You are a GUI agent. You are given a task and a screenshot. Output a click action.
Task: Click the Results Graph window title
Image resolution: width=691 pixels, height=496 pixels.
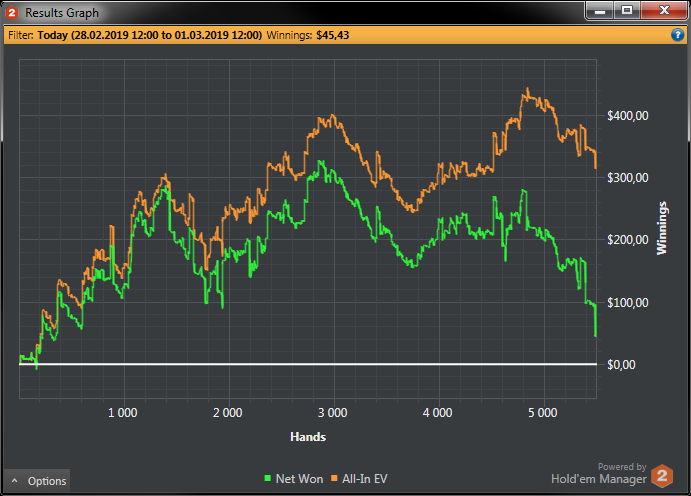[62, 13]
